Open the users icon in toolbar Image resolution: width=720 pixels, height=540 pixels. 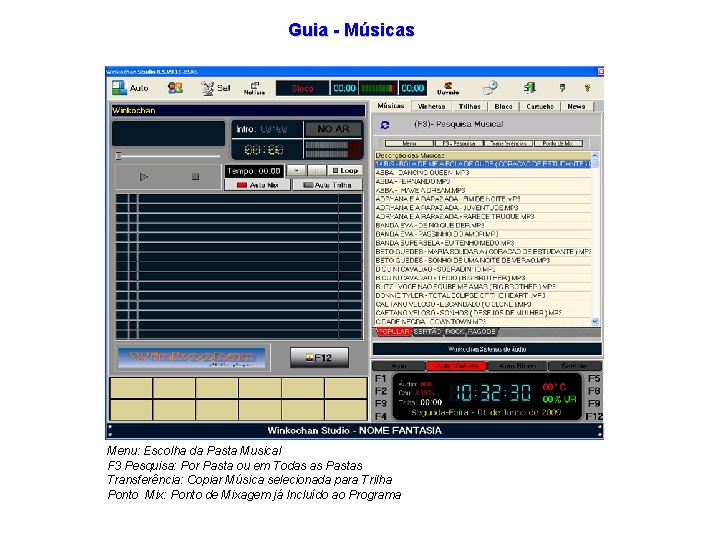175,88
